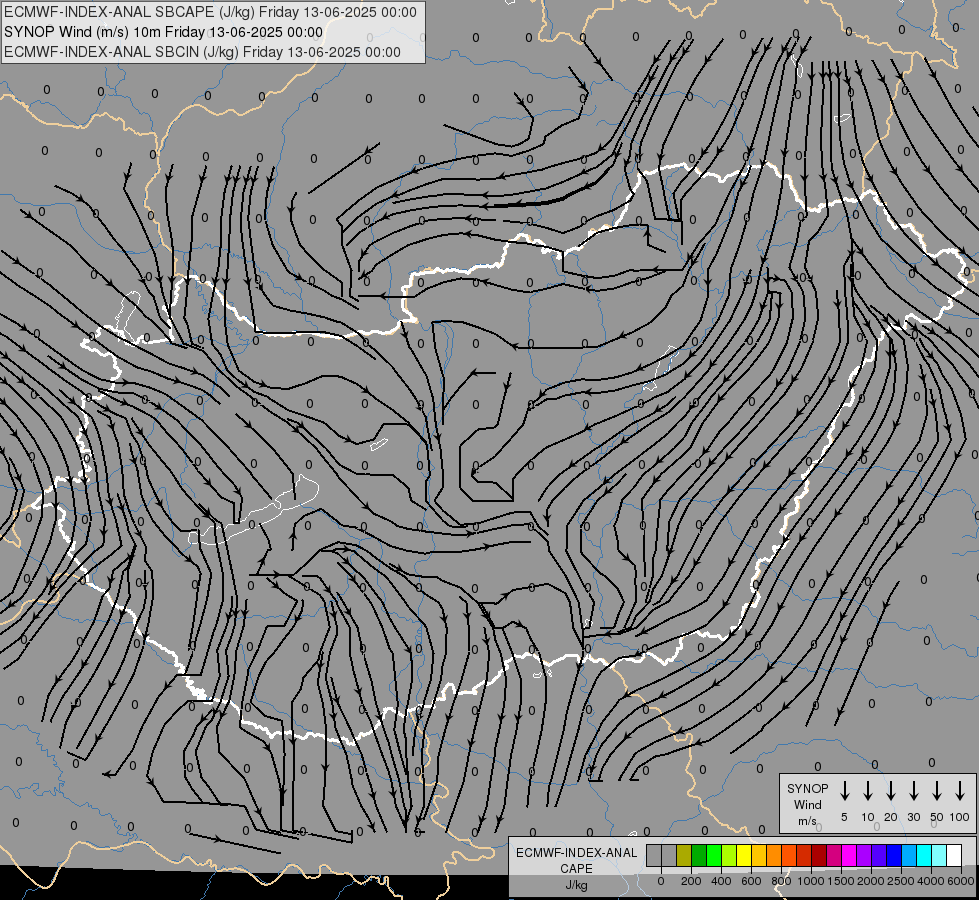Click the wind arrow above 10 m/s
The image size is (979, 900).
[x=868, y=791]
